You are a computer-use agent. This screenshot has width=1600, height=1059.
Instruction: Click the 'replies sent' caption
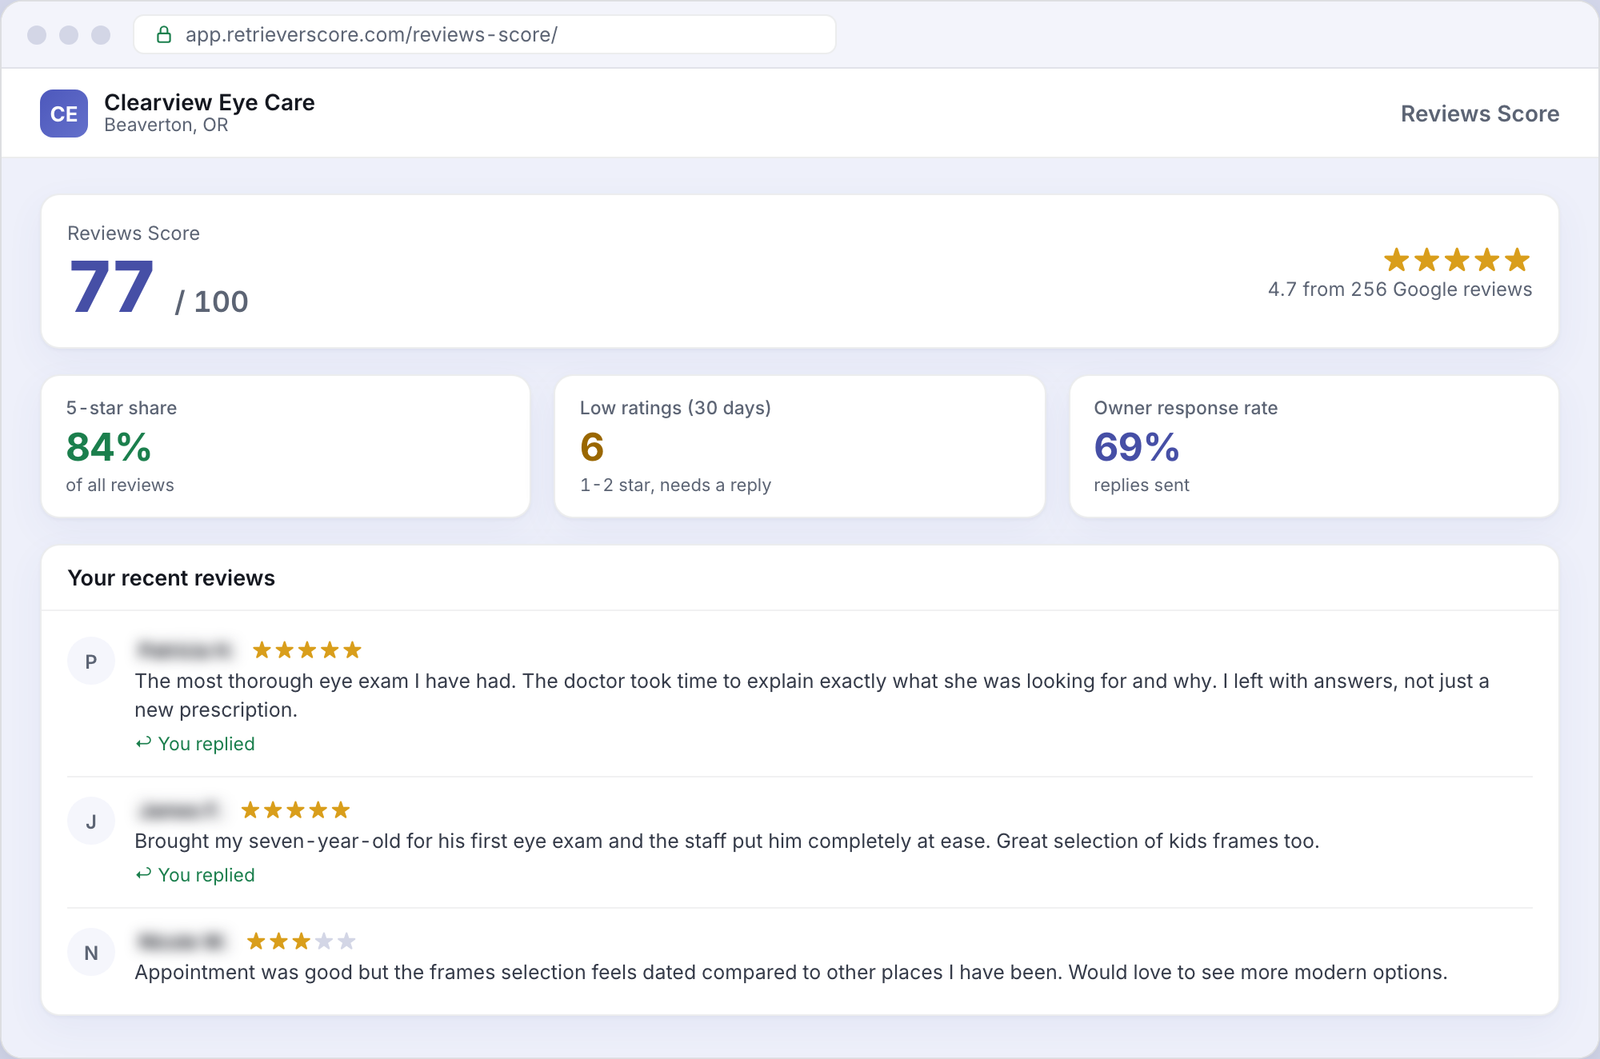[x=1142, y=485]
